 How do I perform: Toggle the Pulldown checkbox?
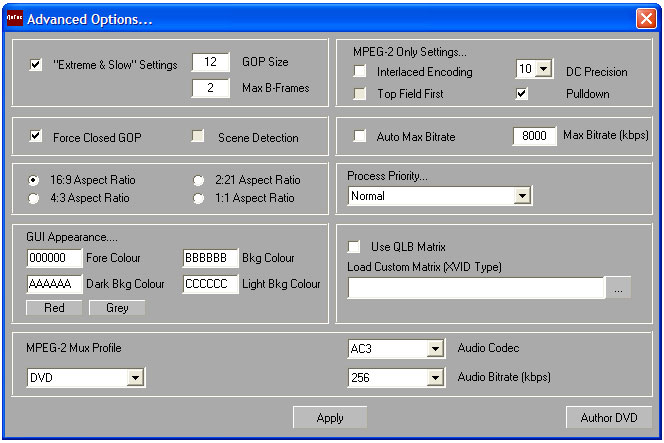click(522, 94)
